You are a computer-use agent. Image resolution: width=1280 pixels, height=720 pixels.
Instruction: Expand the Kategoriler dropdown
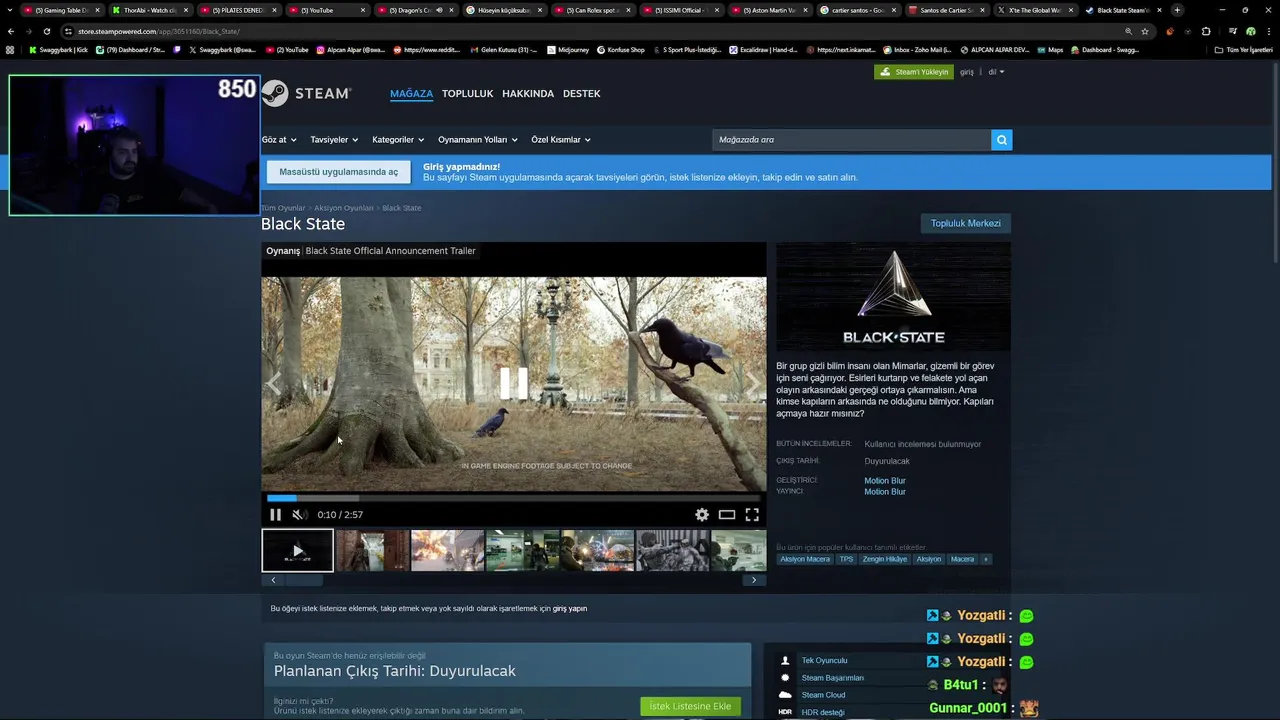click(x=398, y=140)
